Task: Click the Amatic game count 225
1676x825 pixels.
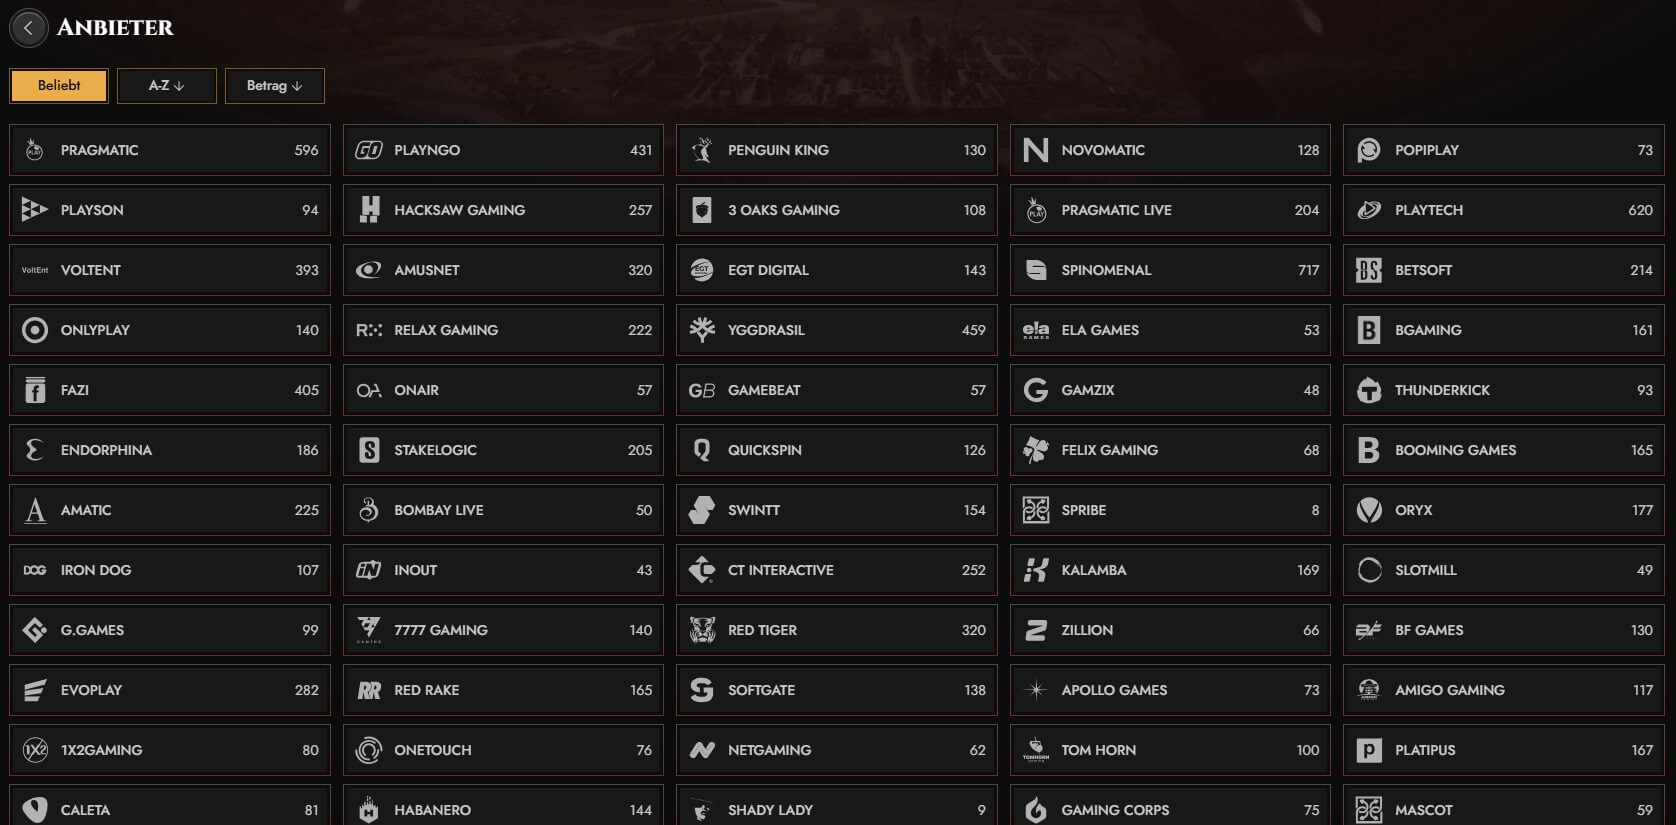Action: pyautogui.click(x=306, y=510)
